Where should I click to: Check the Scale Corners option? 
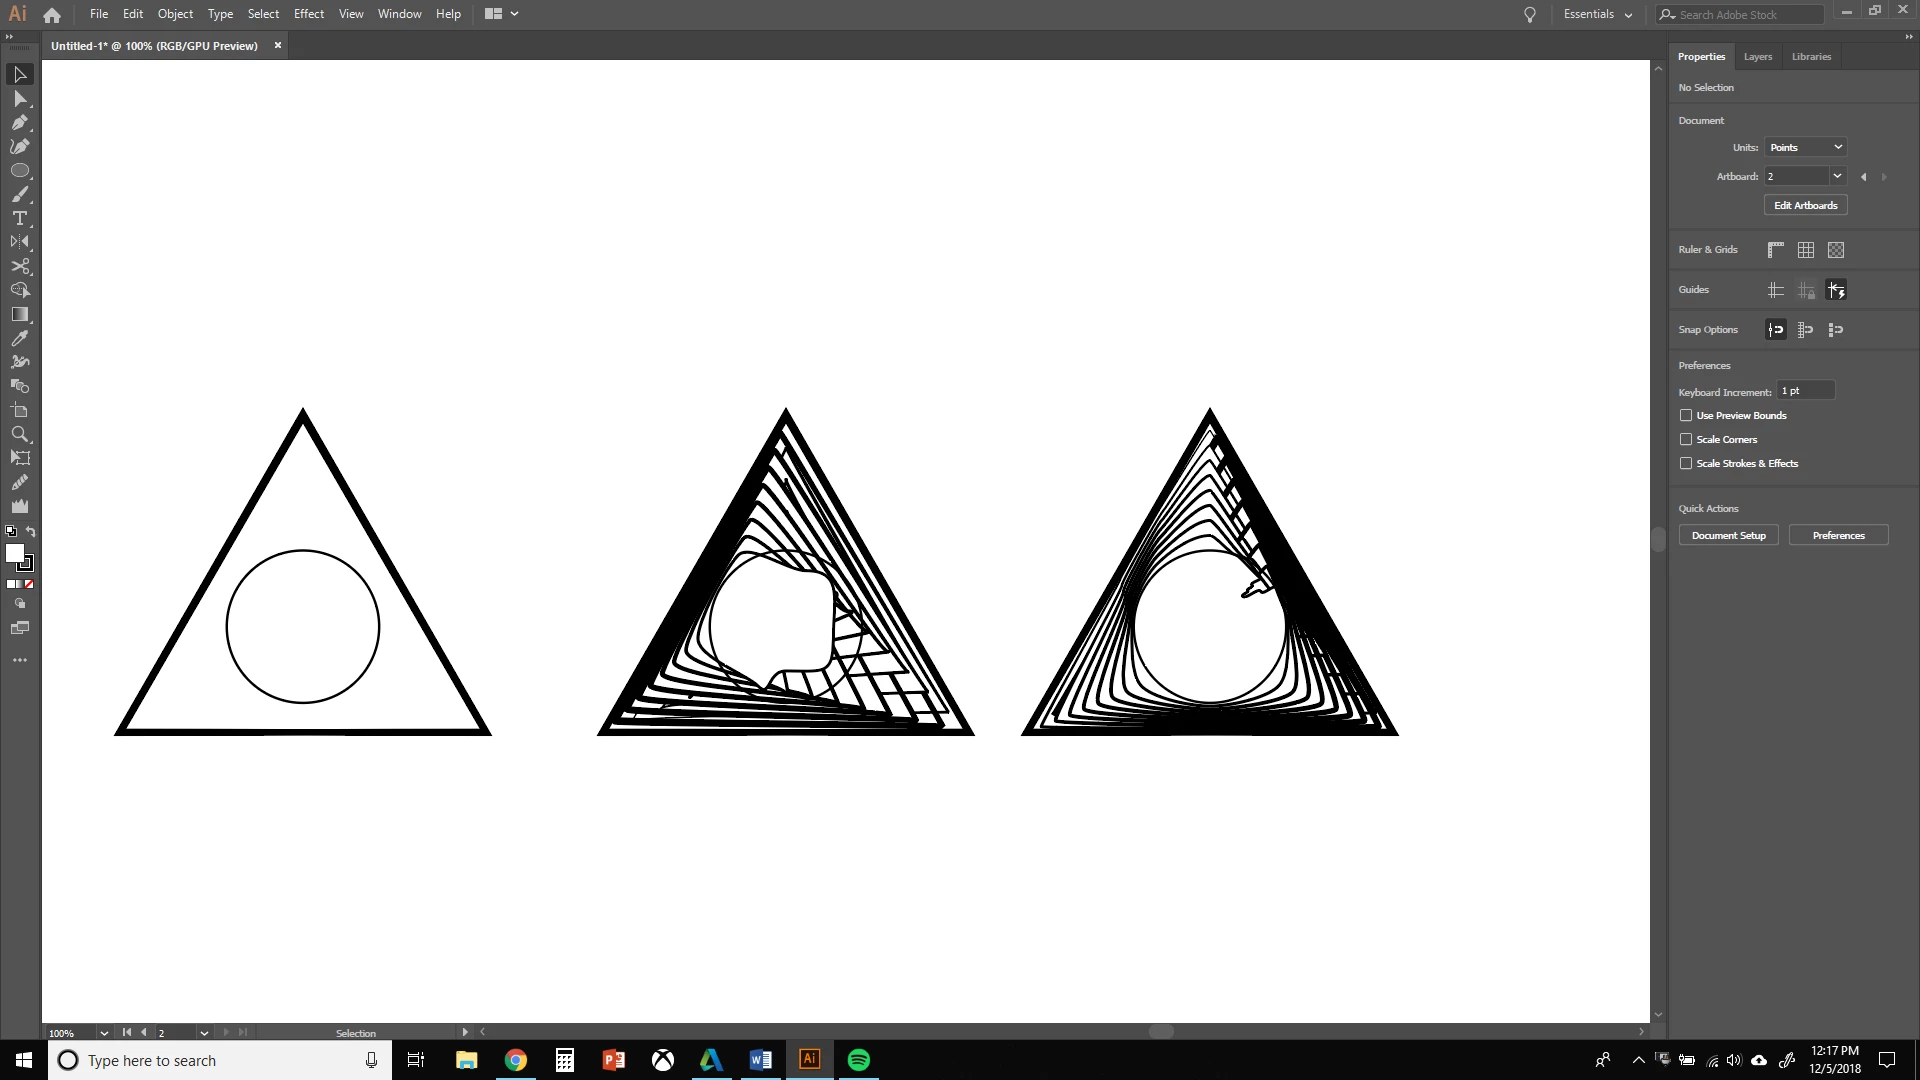click(1686, 440)
